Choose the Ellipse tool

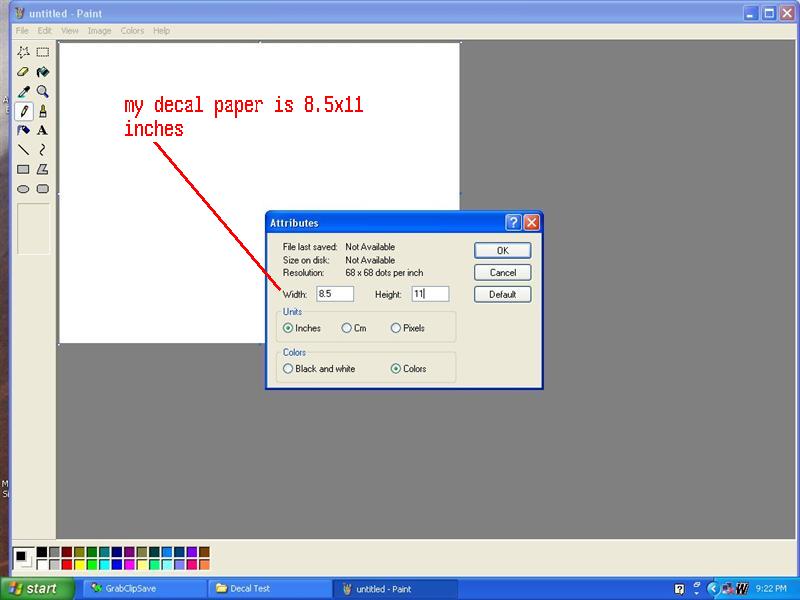click(23, 189)
